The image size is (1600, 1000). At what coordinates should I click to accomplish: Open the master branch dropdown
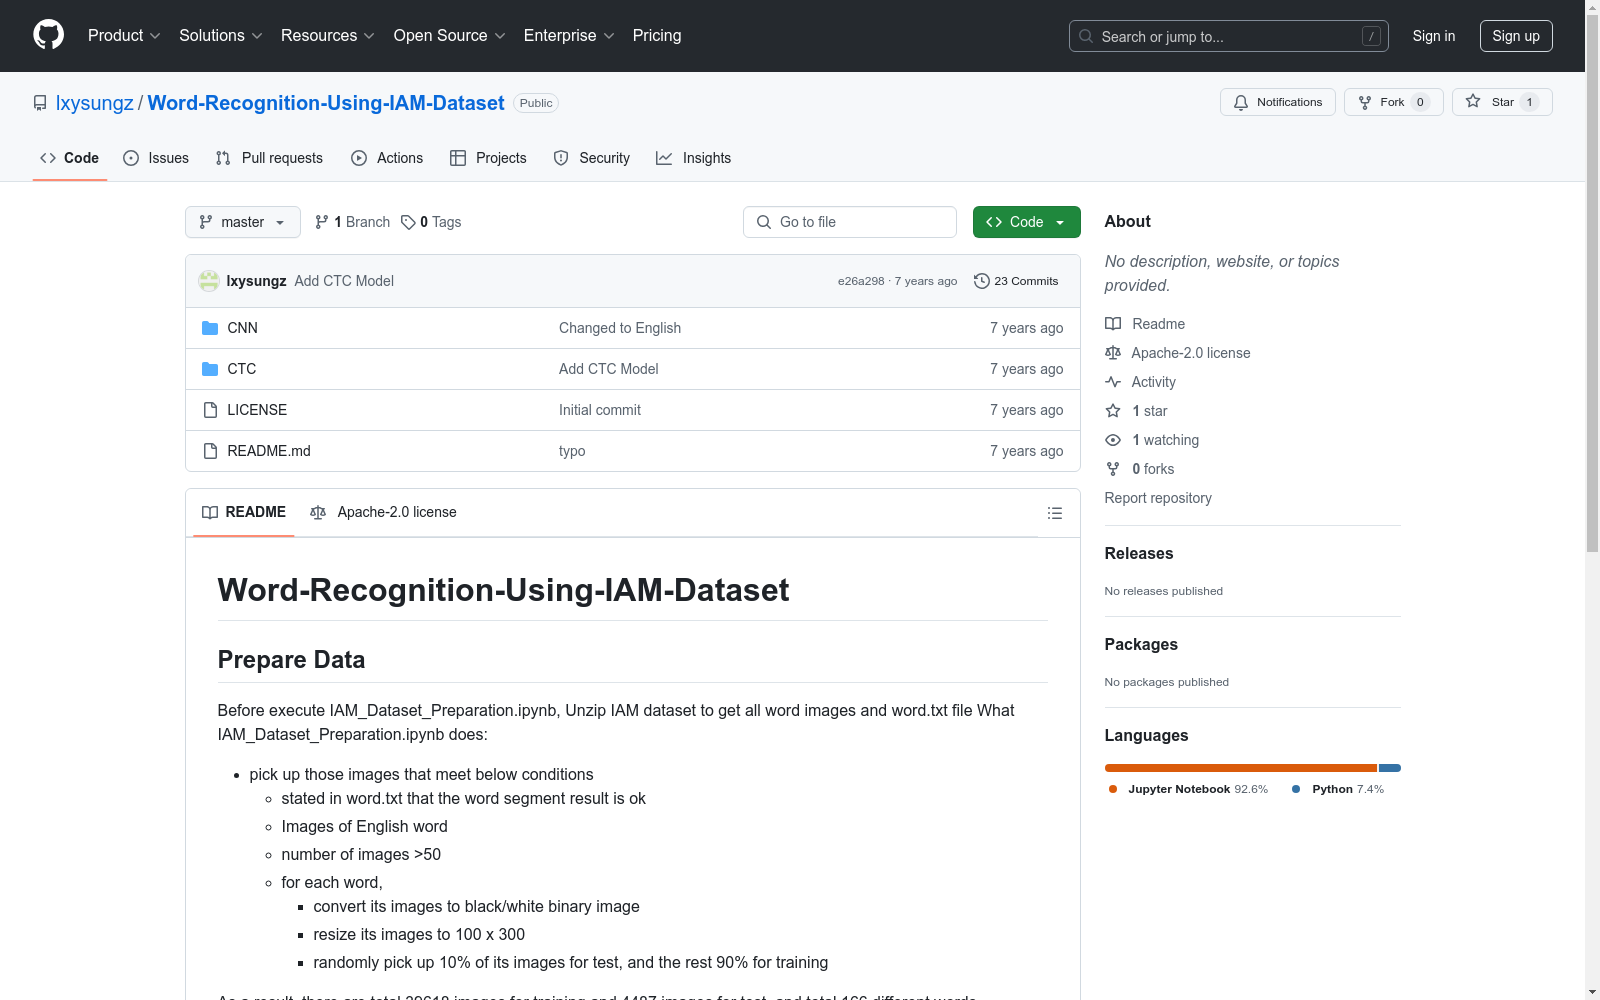243,222
